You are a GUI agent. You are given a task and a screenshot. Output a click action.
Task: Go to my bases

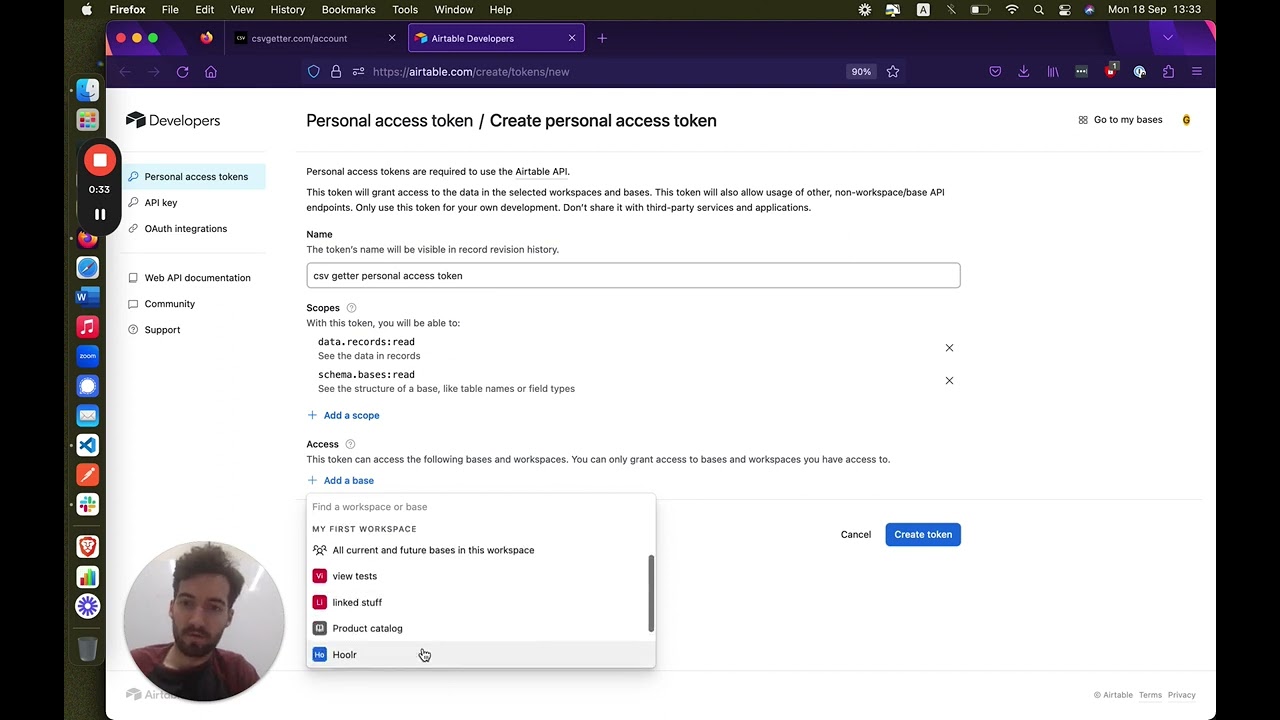pos(1120,120)
